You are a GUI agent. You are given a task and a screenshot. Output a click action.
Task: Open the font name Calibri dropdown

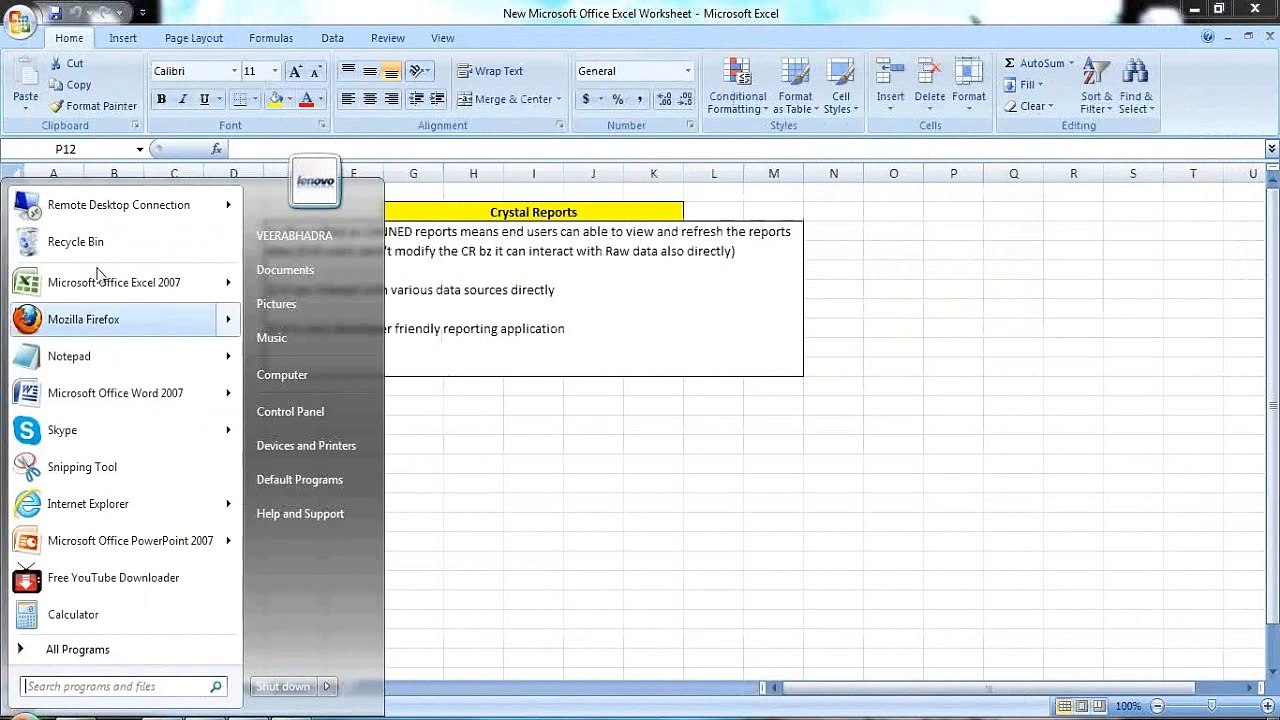[x=235, y=71]
